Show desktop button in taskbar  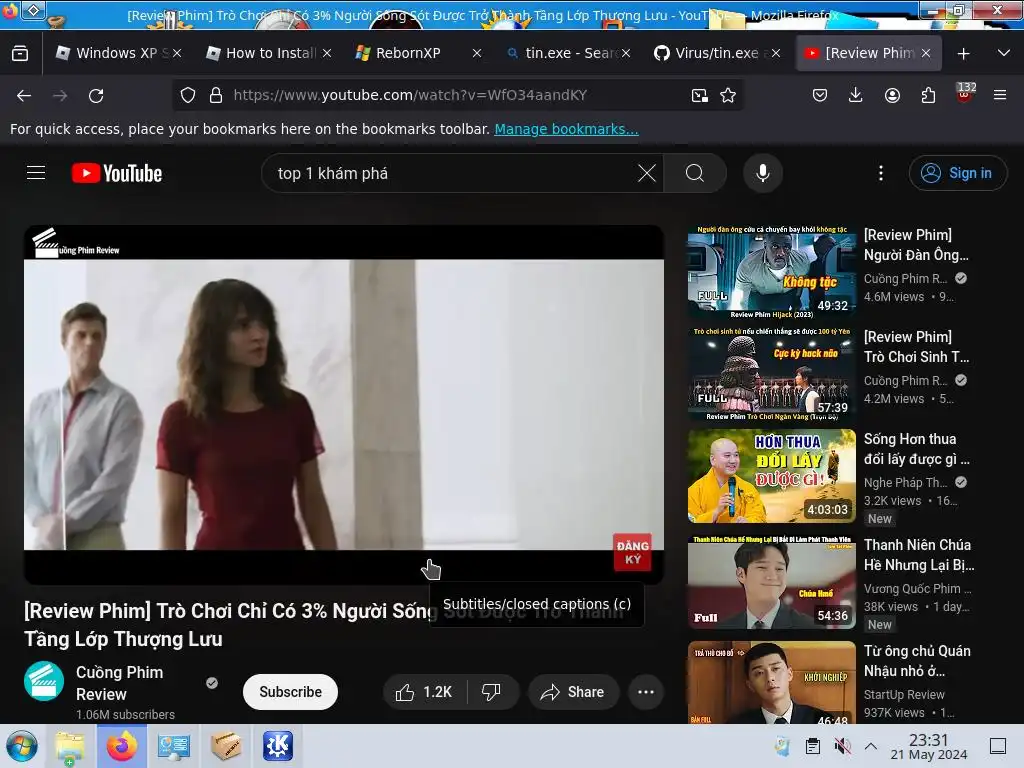click(x=997, y=746)
